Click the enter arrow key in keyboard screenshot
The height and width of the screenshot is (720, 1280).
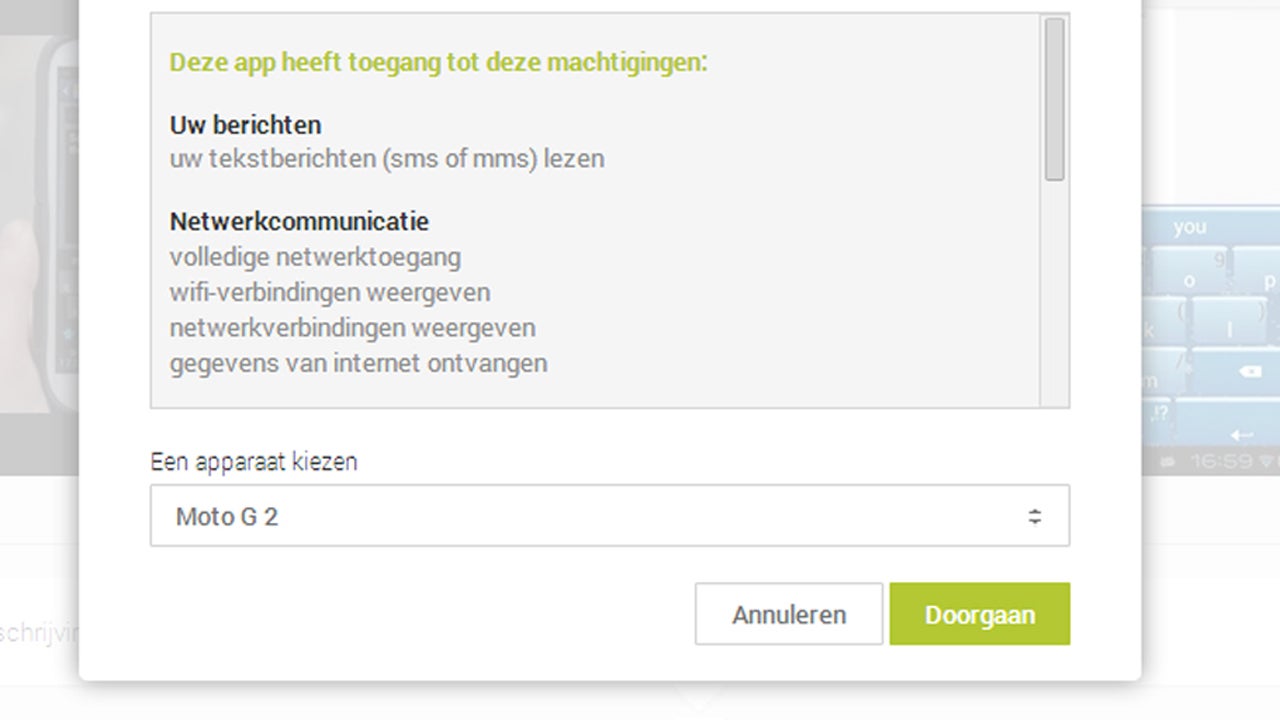click(x=1242, y=435)
